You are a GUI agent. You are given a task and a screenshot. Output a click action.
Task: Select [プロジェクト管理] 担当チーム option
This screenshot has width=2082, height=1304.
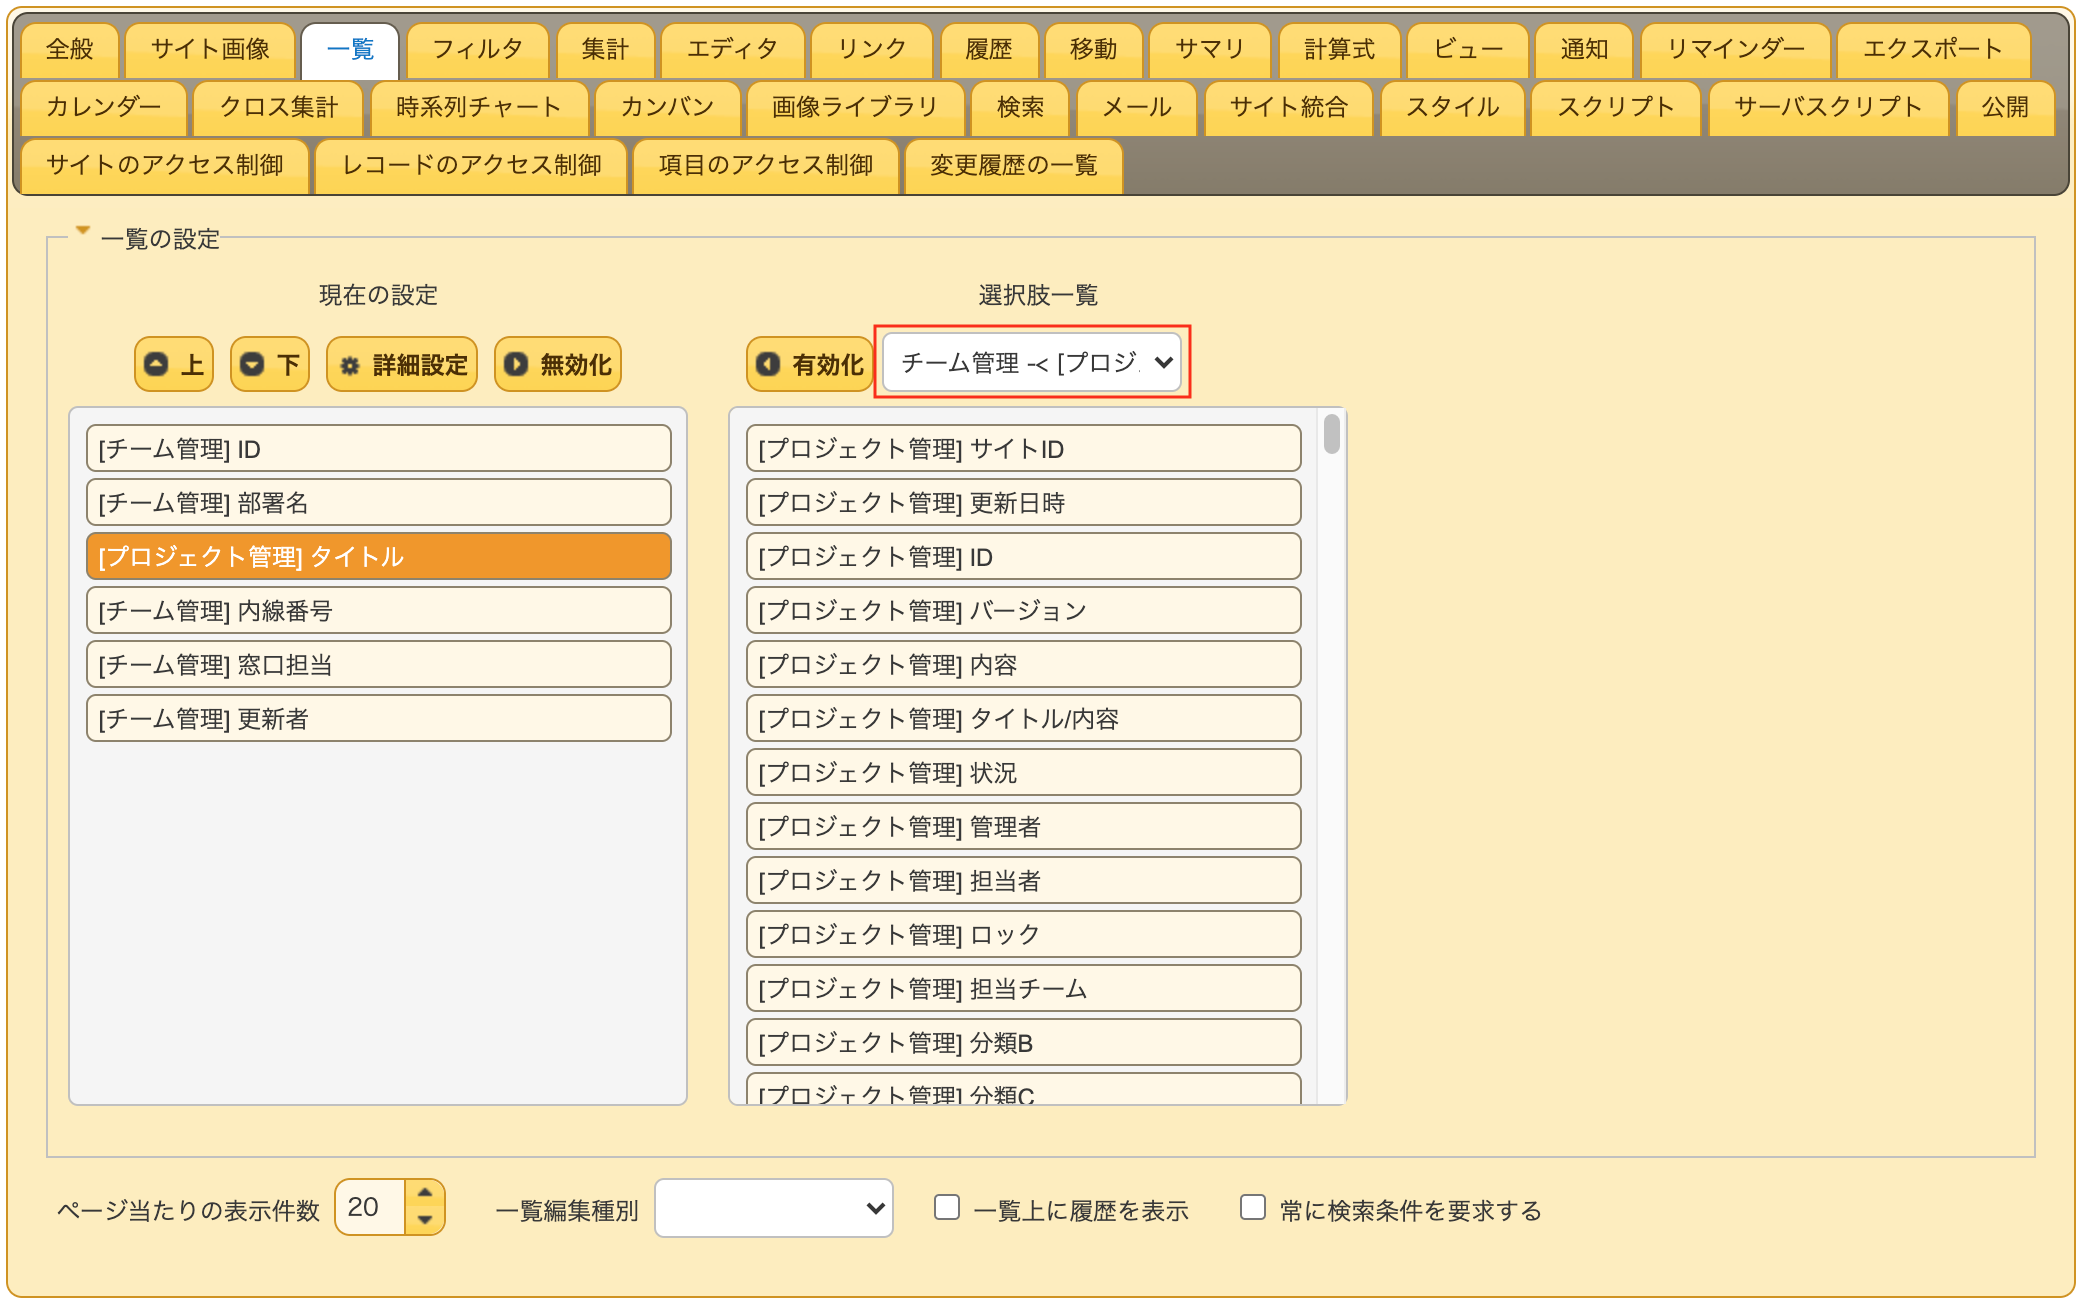pyautogui.click(x=1024, y=988)
